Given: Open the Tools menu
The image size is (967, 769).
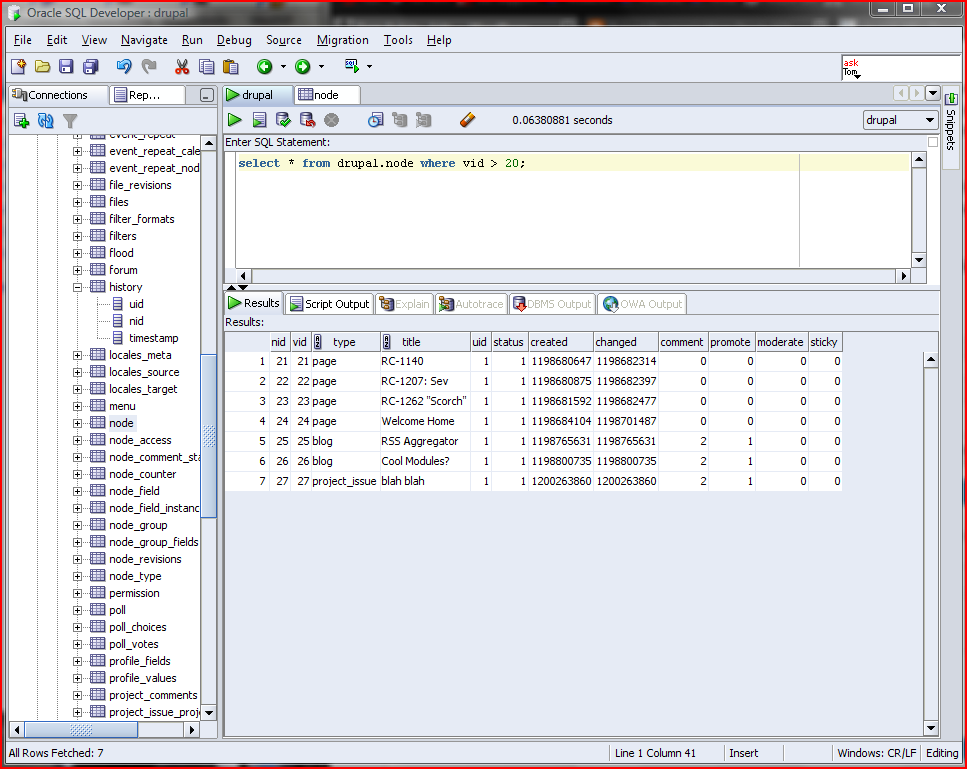Looking at the screenshot, I should click(398, 40).
